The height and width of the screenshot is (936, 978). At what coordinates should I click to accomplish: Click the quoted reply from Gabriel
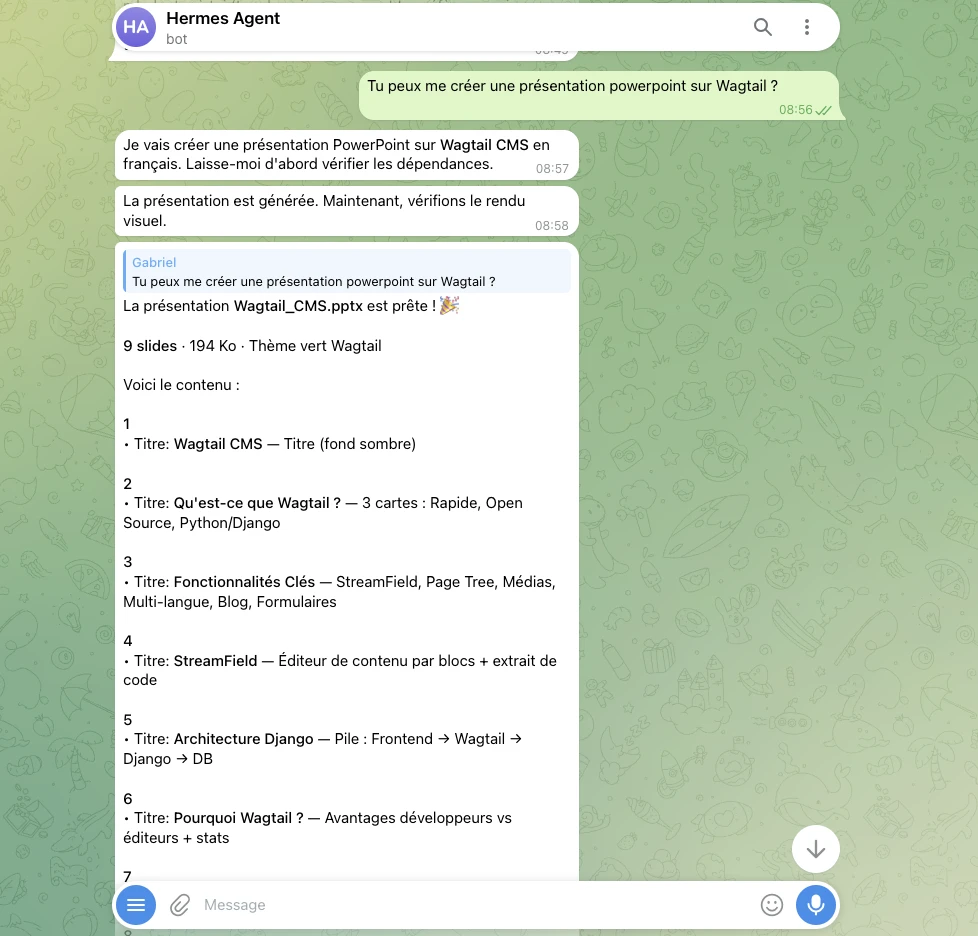coord(347,271)
